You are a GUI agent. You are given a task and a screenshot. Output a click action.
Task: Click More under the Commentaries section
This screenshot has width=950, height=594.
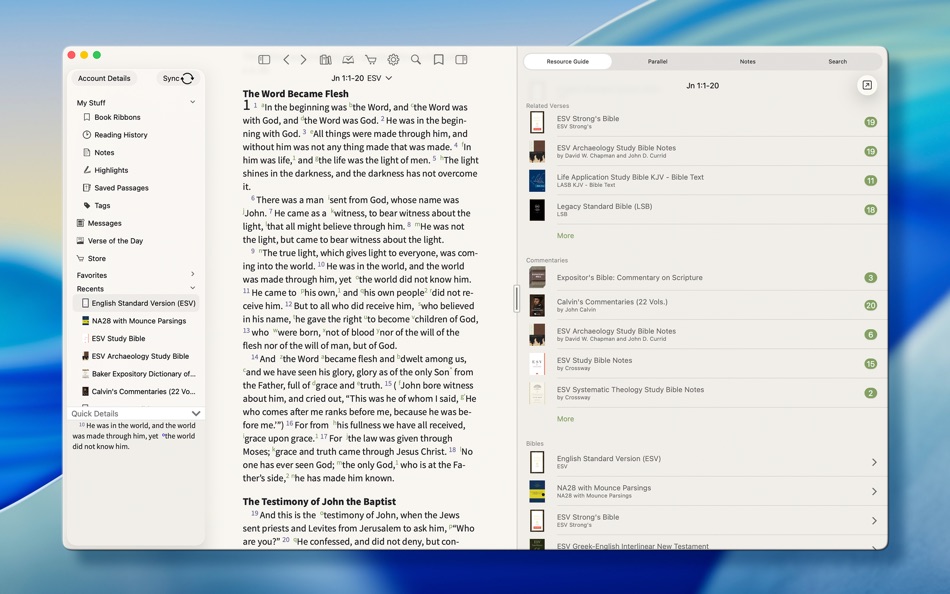pyautogui.click(x=565, y=418)
